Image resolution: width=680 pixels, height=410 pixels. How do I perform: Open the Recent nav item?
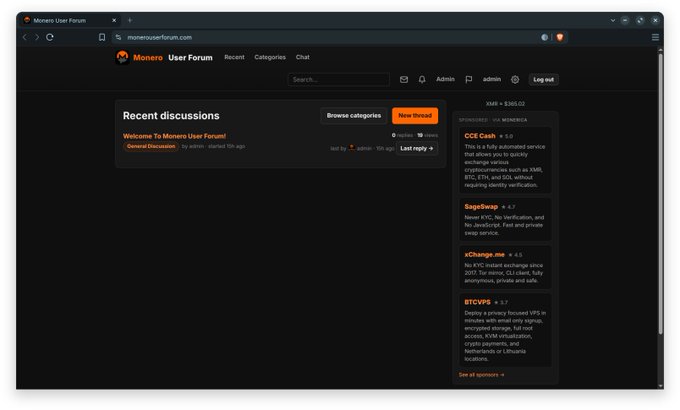click(x=234, y=57)
